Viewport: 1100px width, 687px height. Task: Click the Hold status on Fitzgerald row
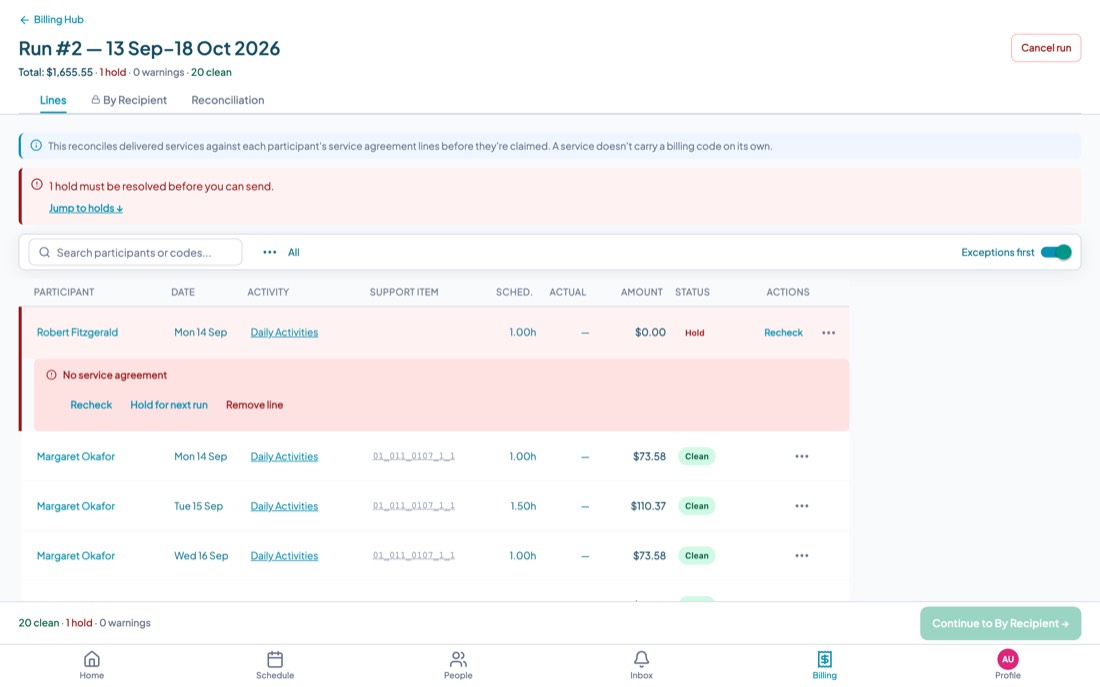click(x=695, y=333)
